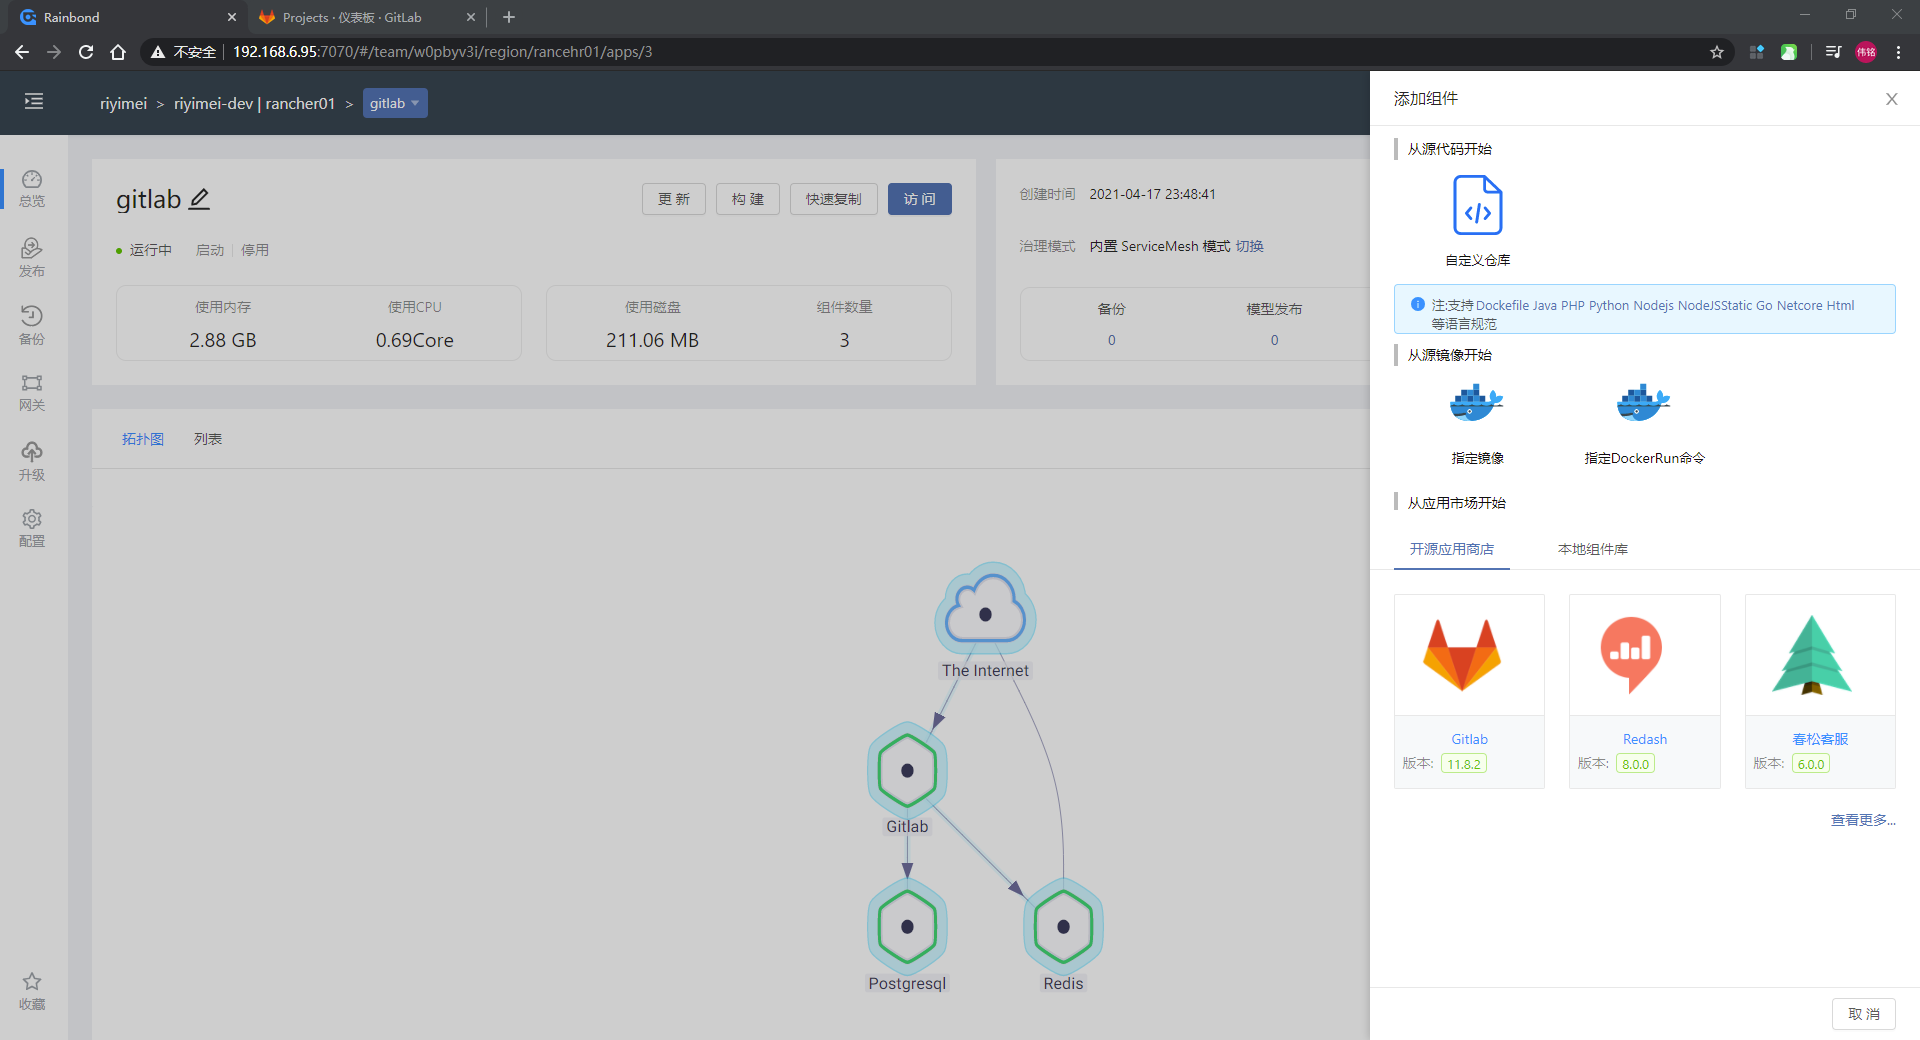Choose the 春松客服 market app logo
The image size is (1920, 1040).
coord(1811,655)
